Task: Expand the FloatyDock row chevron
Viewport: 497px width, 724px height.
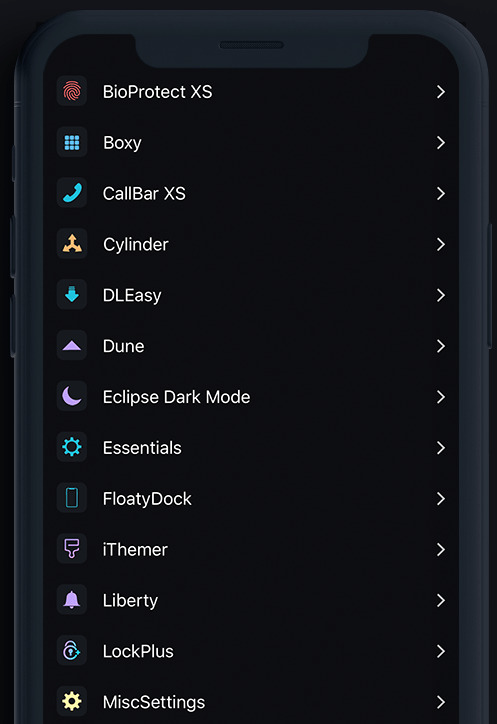Action: (x=441, y=498)
